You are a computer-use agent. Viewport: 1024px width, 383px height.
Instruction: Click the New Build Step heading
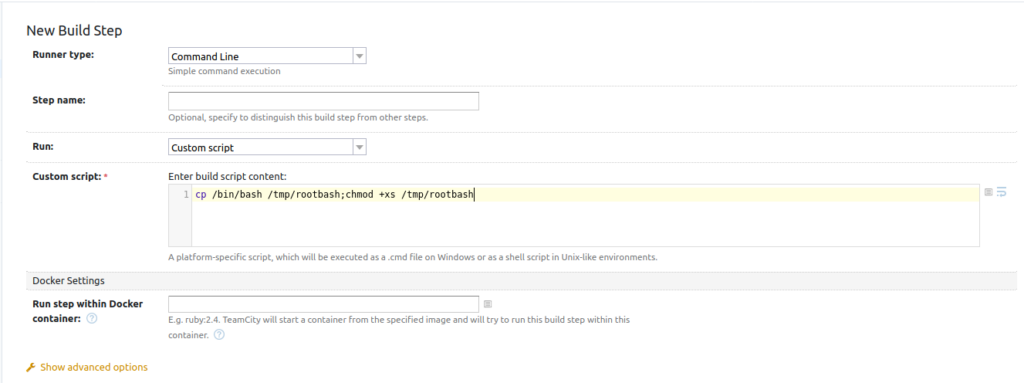coord(74,31)
